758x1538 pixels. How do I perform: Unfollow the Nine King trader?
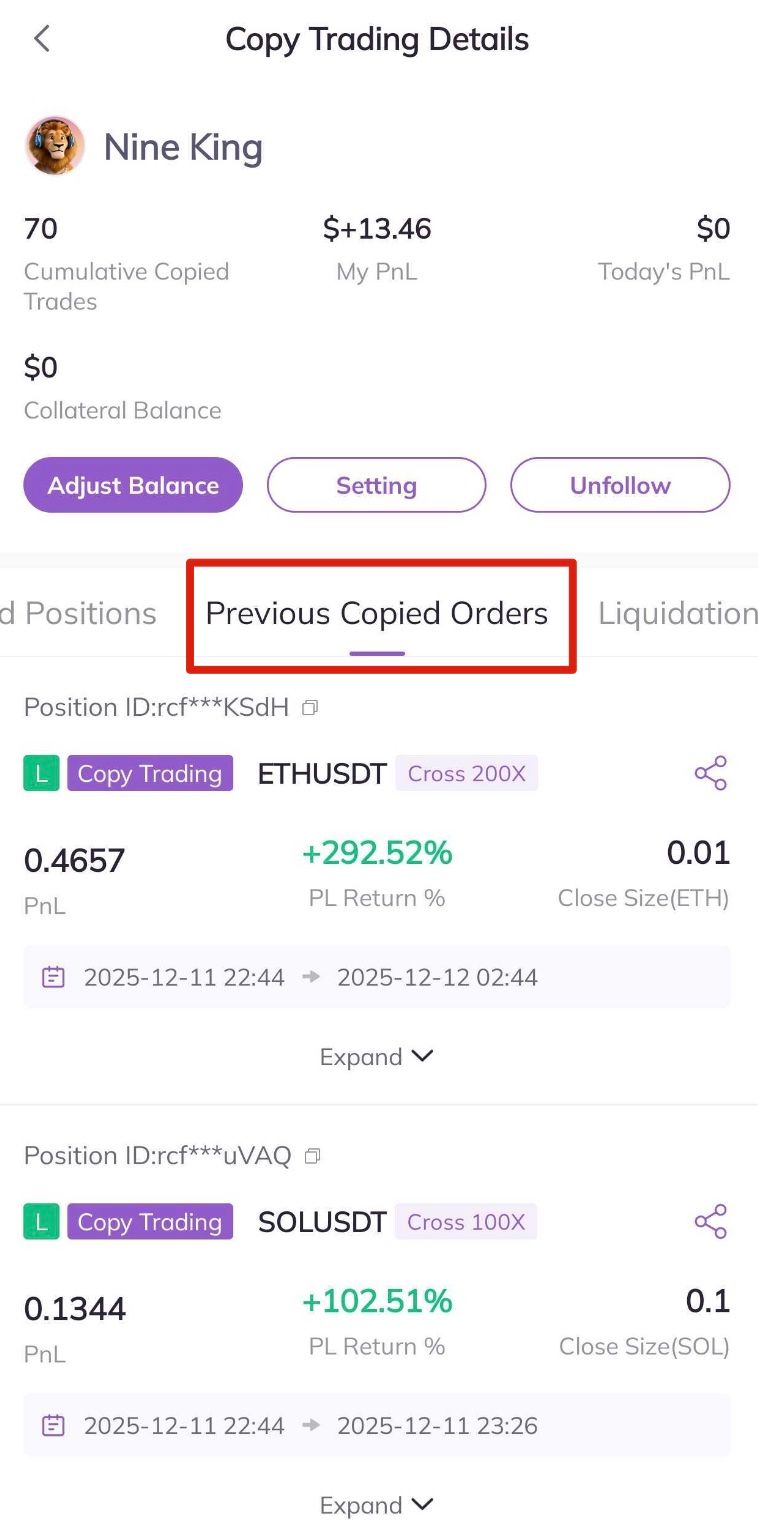620,485
